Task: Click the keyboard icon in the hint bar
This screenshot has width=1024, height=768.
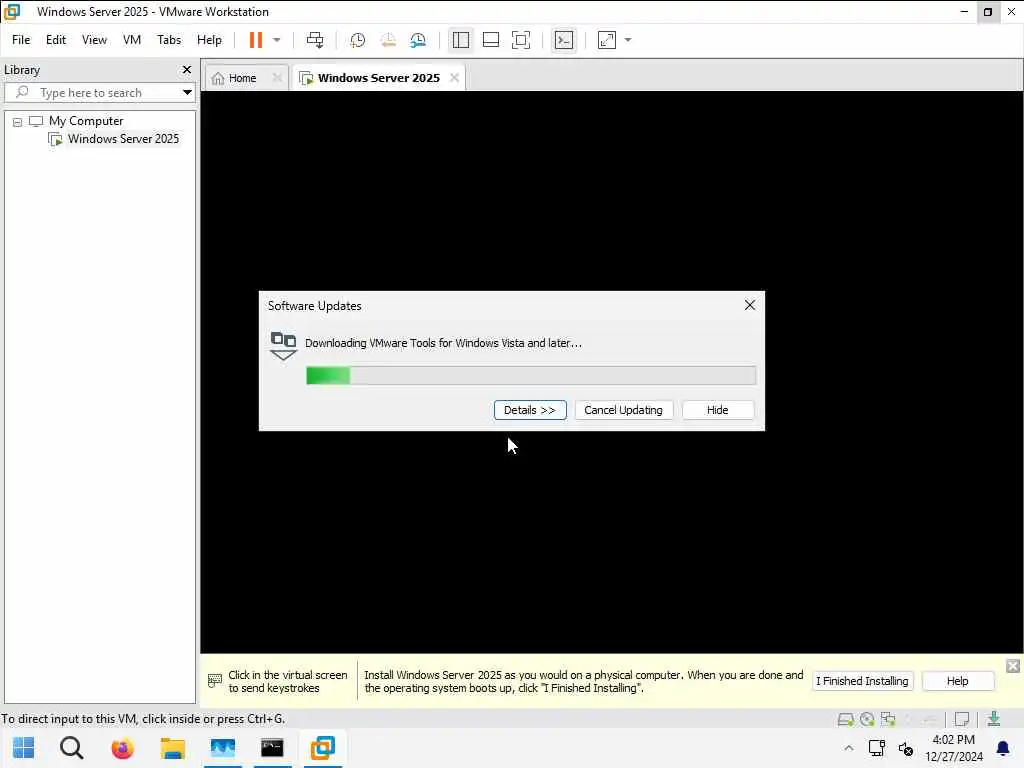Action: (214, 681)
